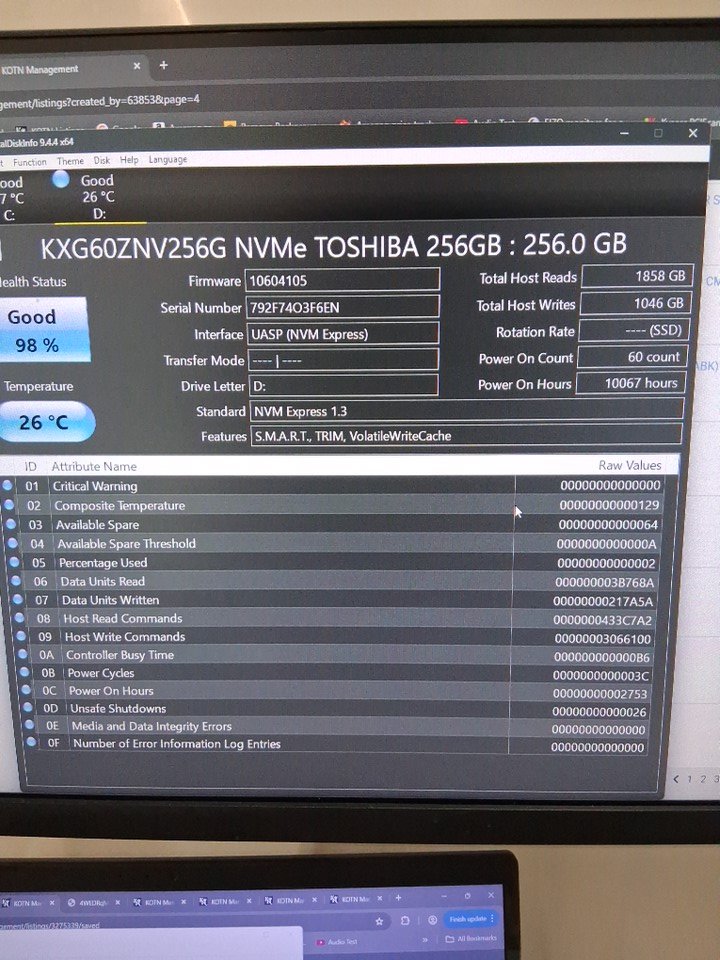Open the Help menu
This screenshot has height=960, width=720.
129,160
